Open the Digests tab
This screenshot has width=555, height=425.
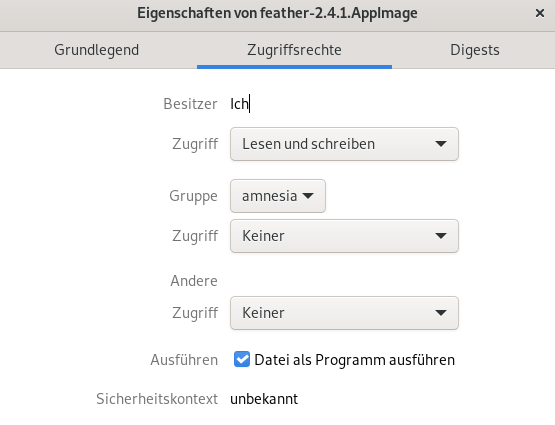tap(475, 50)
